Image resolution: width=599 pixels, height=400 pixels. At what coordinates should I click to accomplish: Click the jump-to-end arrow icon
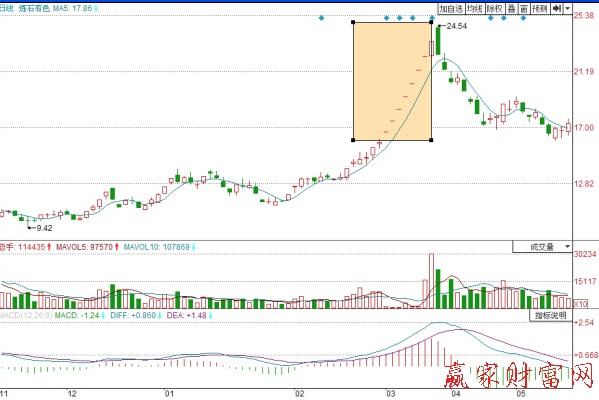(x=557, y=8)
